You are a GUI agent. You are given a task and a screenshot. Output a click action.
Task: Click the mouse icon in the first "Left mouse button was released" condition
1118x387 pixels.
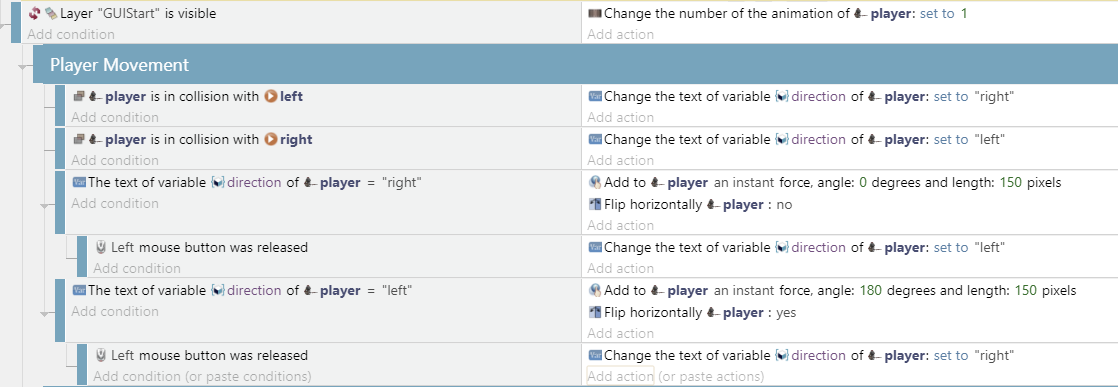click(x=101, y=247)
